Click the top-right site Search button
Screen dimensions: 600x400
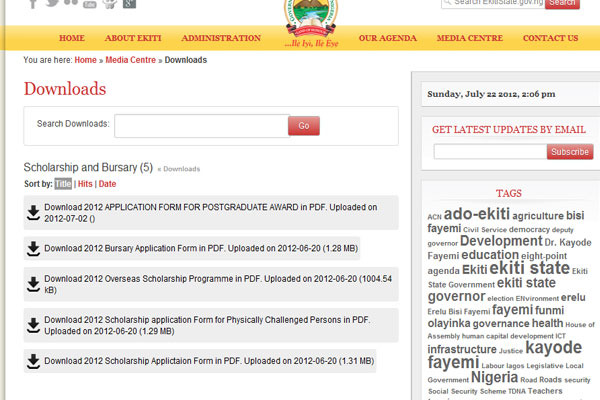[562, 3]
